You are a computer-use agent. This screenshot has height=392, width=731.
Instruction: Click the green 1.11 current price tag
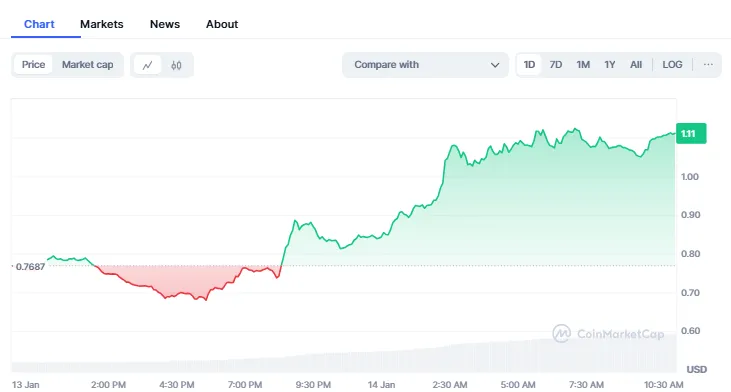[691, 134]
